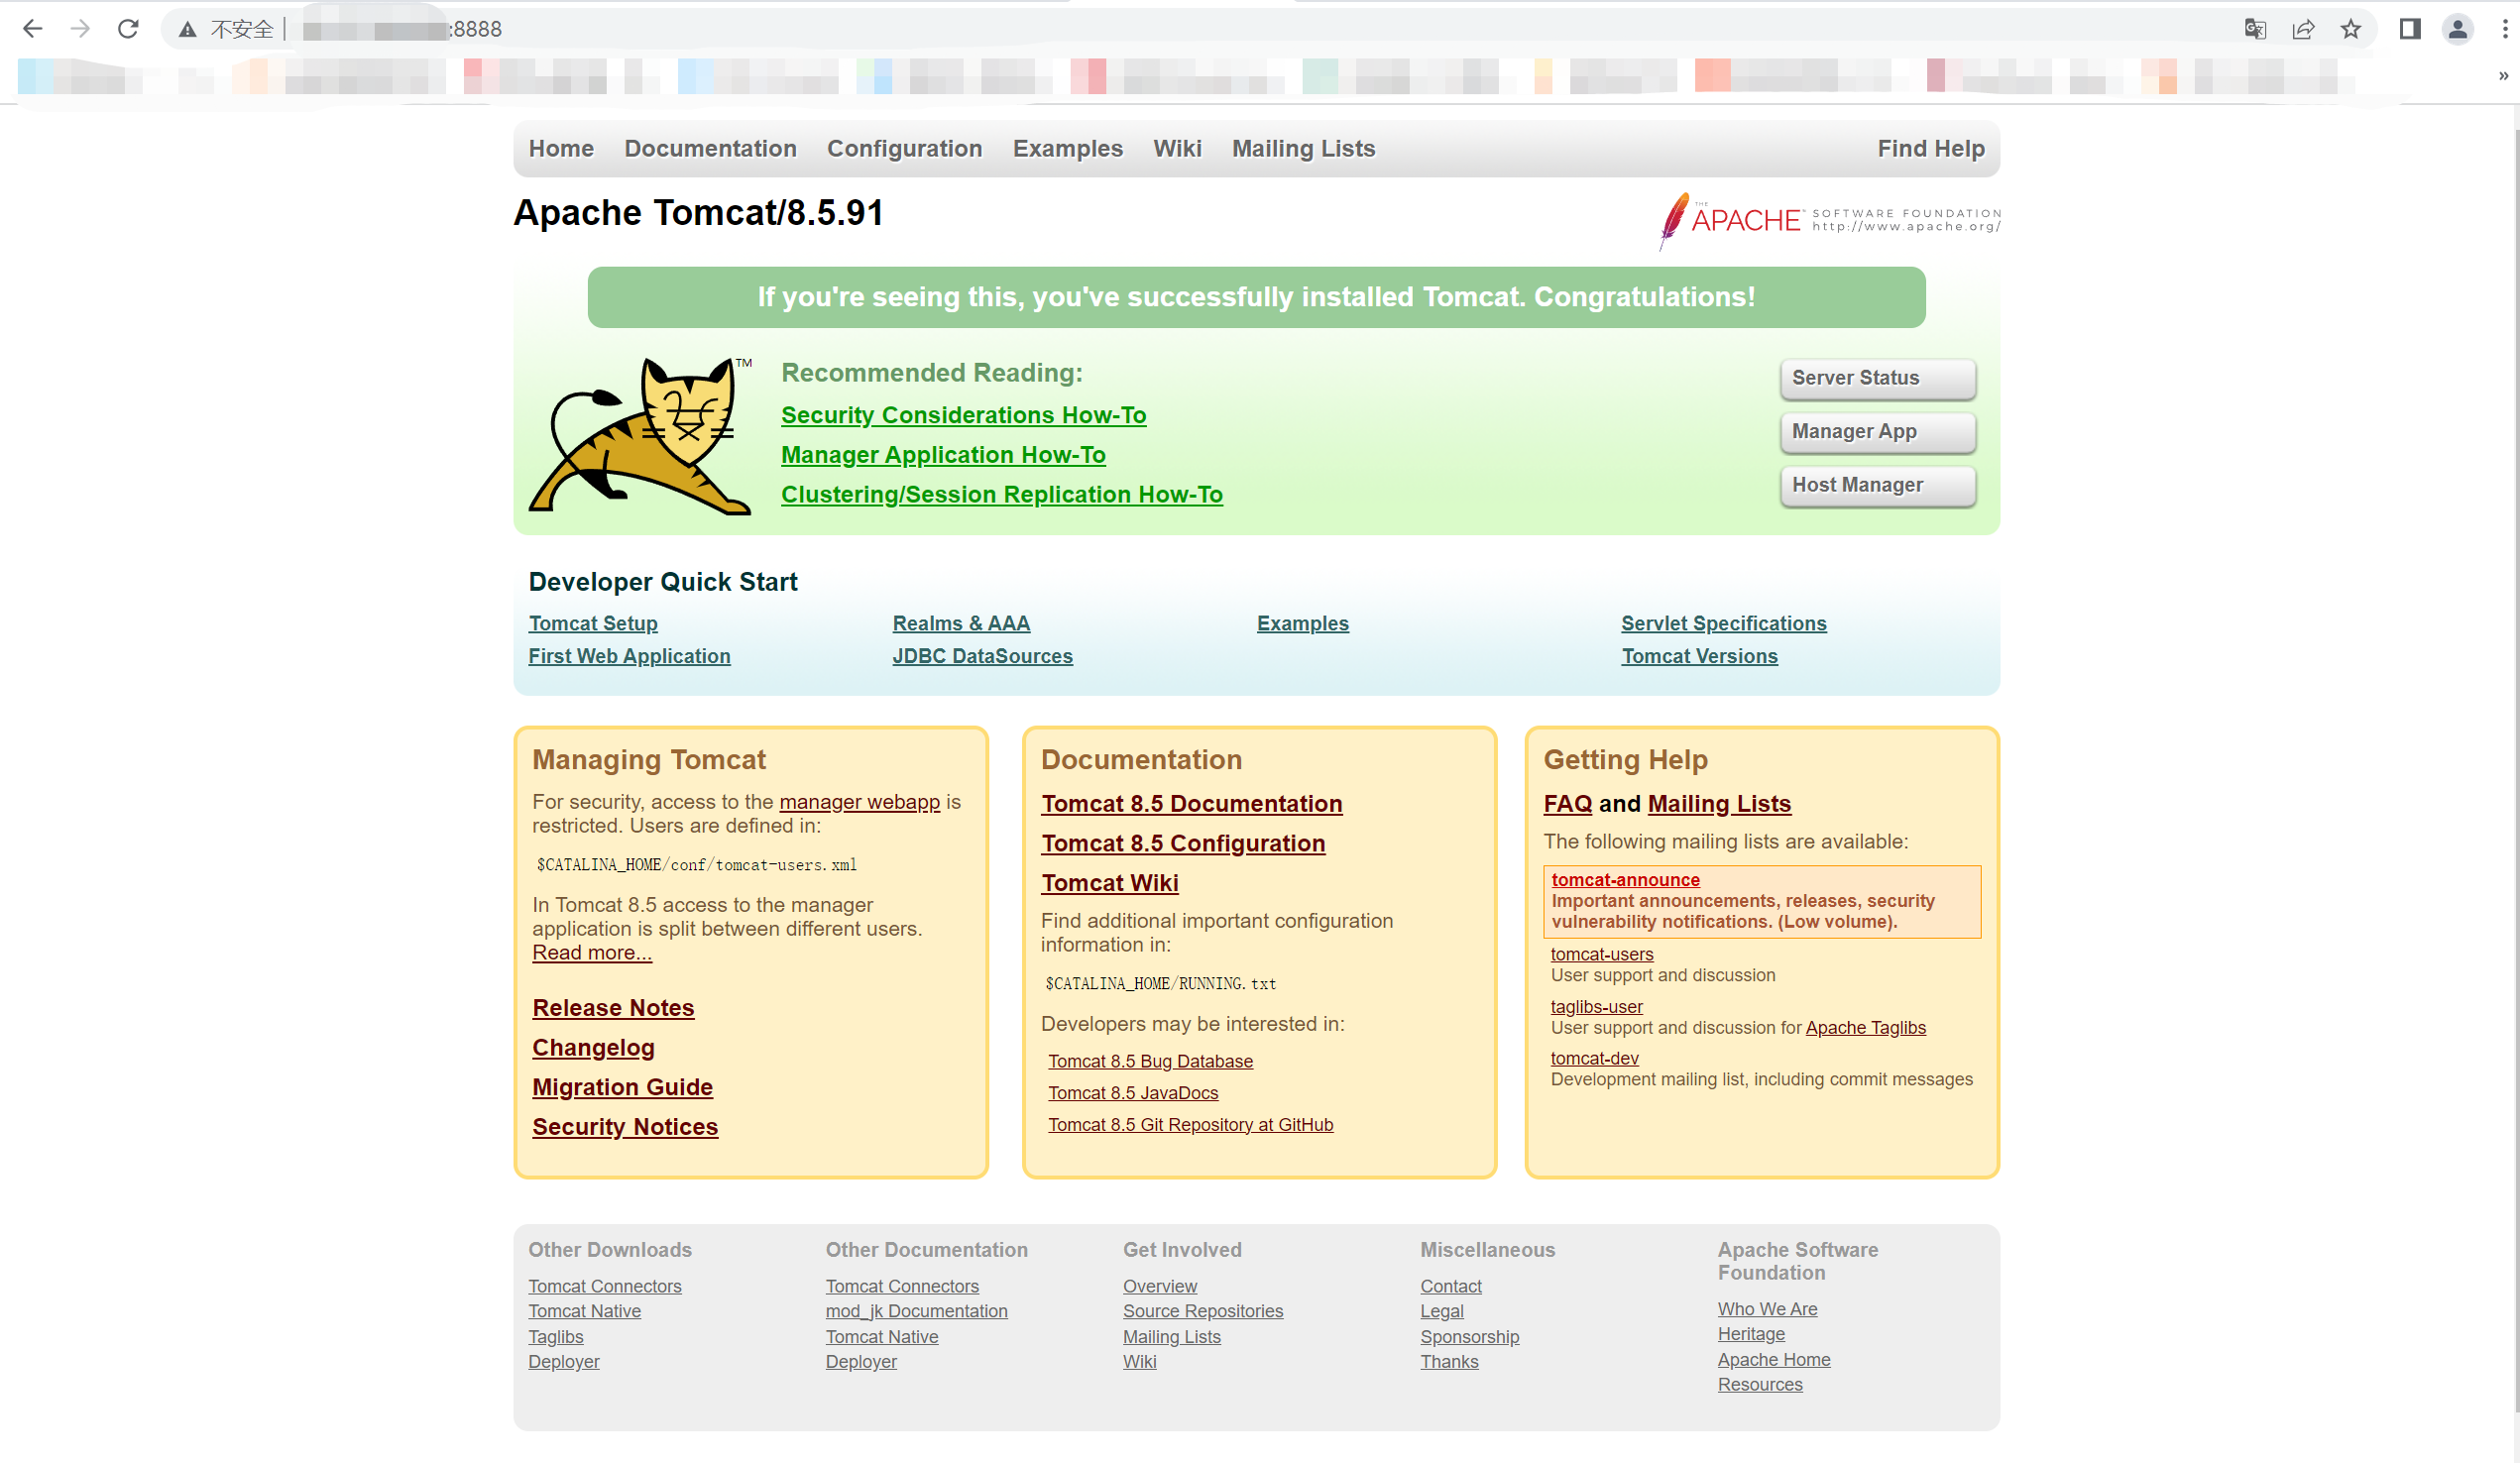Screen dimensions: 2520x1463
Task: Open the tomcat-dev mailing list link
Action: [1594, 1057]
